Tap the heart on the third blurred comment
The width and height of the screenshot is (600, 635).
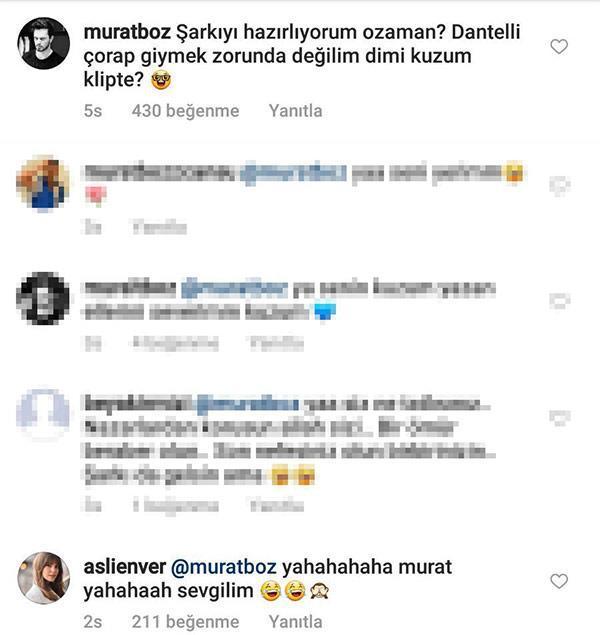(x=560, y=417)
